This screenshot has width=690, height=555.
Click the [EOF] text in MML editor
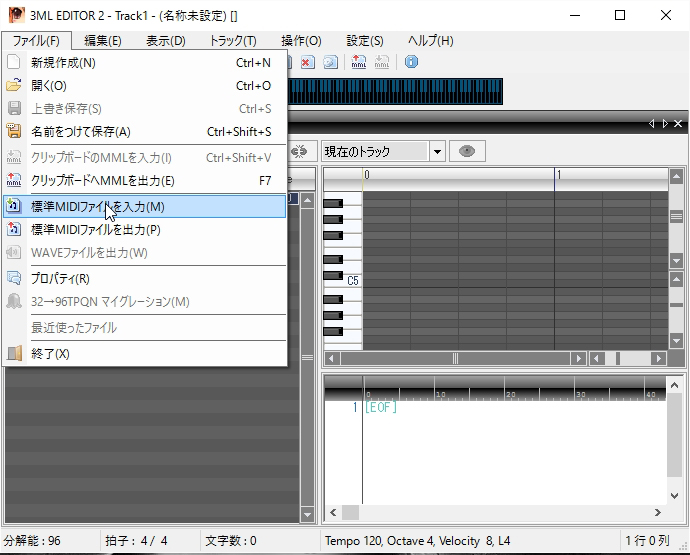(x=381, y=407)
